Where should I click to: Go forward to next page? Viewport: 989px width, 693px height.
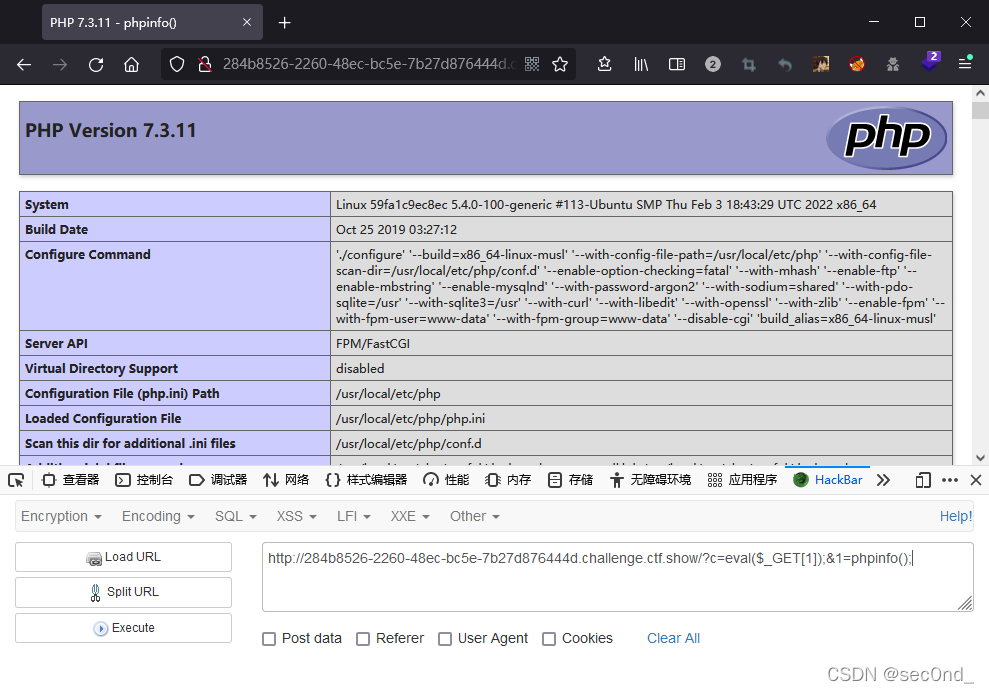(x=60, y=64)
